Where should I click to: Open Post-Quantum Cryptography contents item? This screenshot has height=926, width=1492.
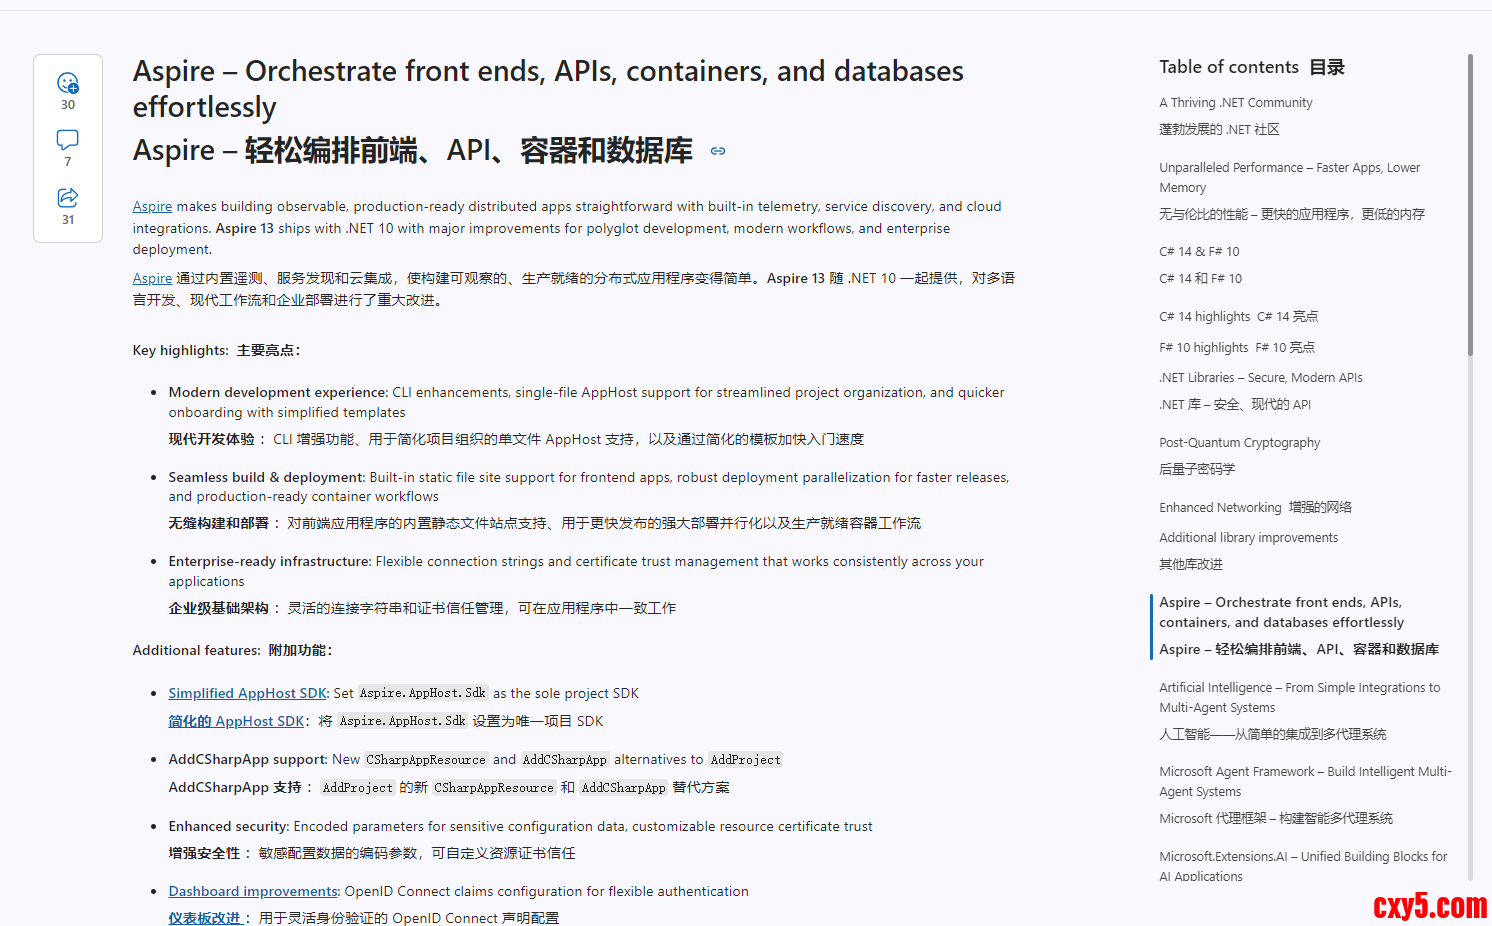click(x=1239, y=443)
